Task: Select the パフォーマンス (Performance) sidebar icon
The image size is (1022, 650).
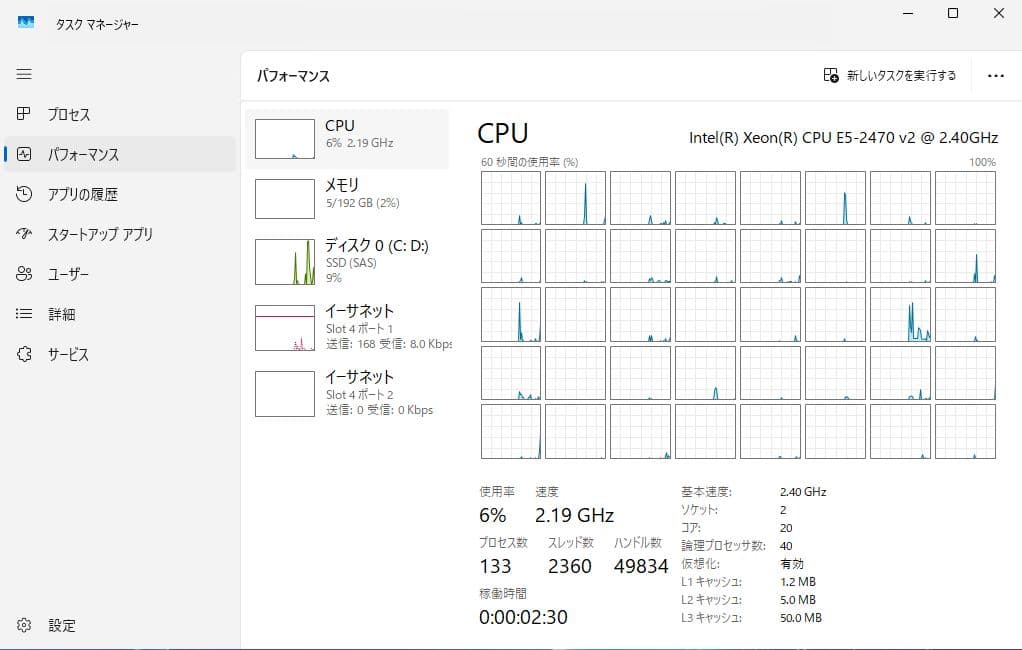Action: click(x=24, y=154)
